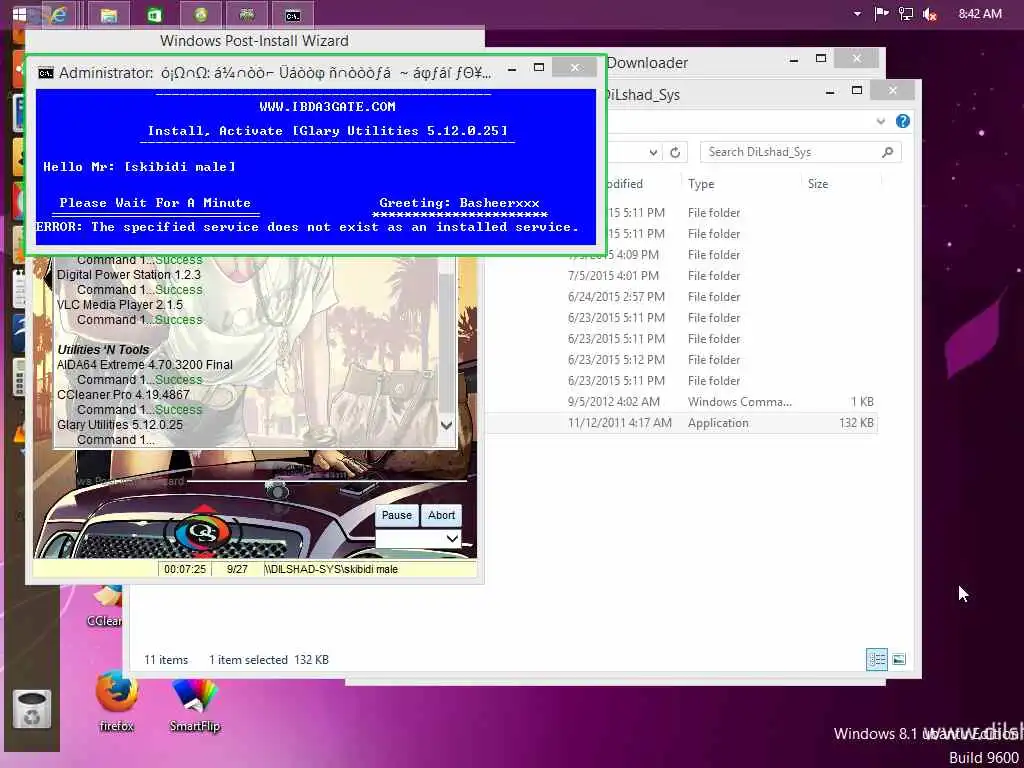Select the SmartFlip desktop icon
Screen dimensions: 1024x768
(195, 705)
